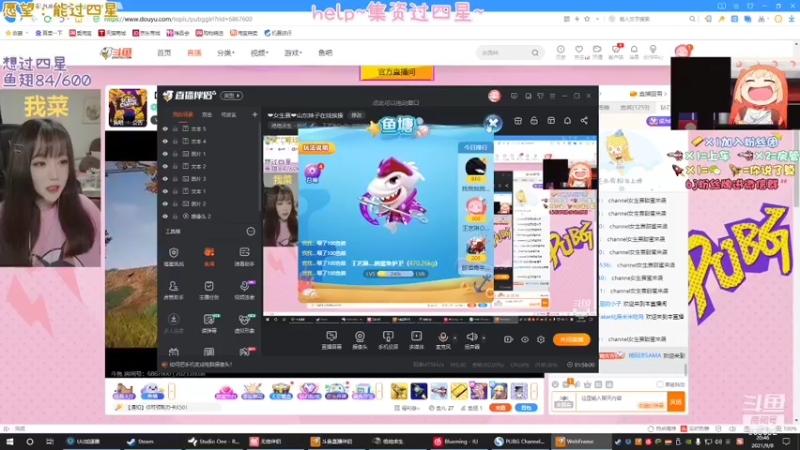Hide the 摄像头 2 layer

tap(165, 216)
